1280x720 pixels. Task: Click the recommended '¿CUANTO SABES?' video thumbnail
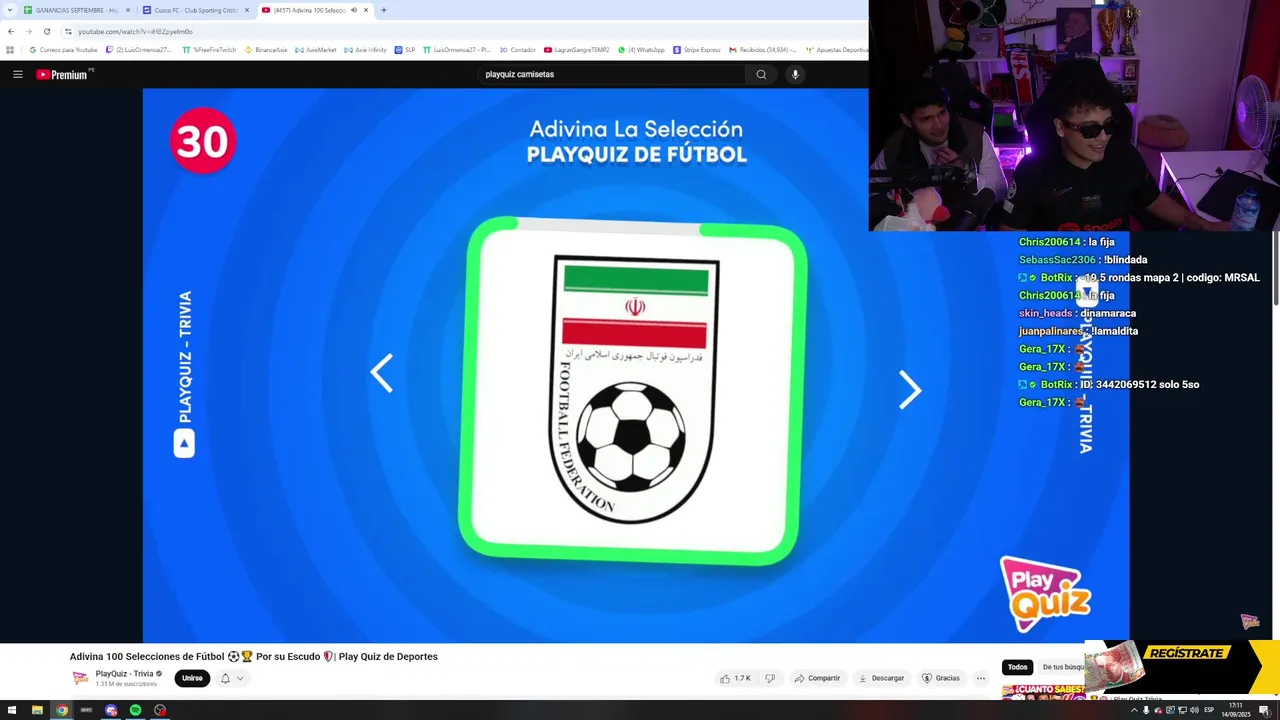1043,692
